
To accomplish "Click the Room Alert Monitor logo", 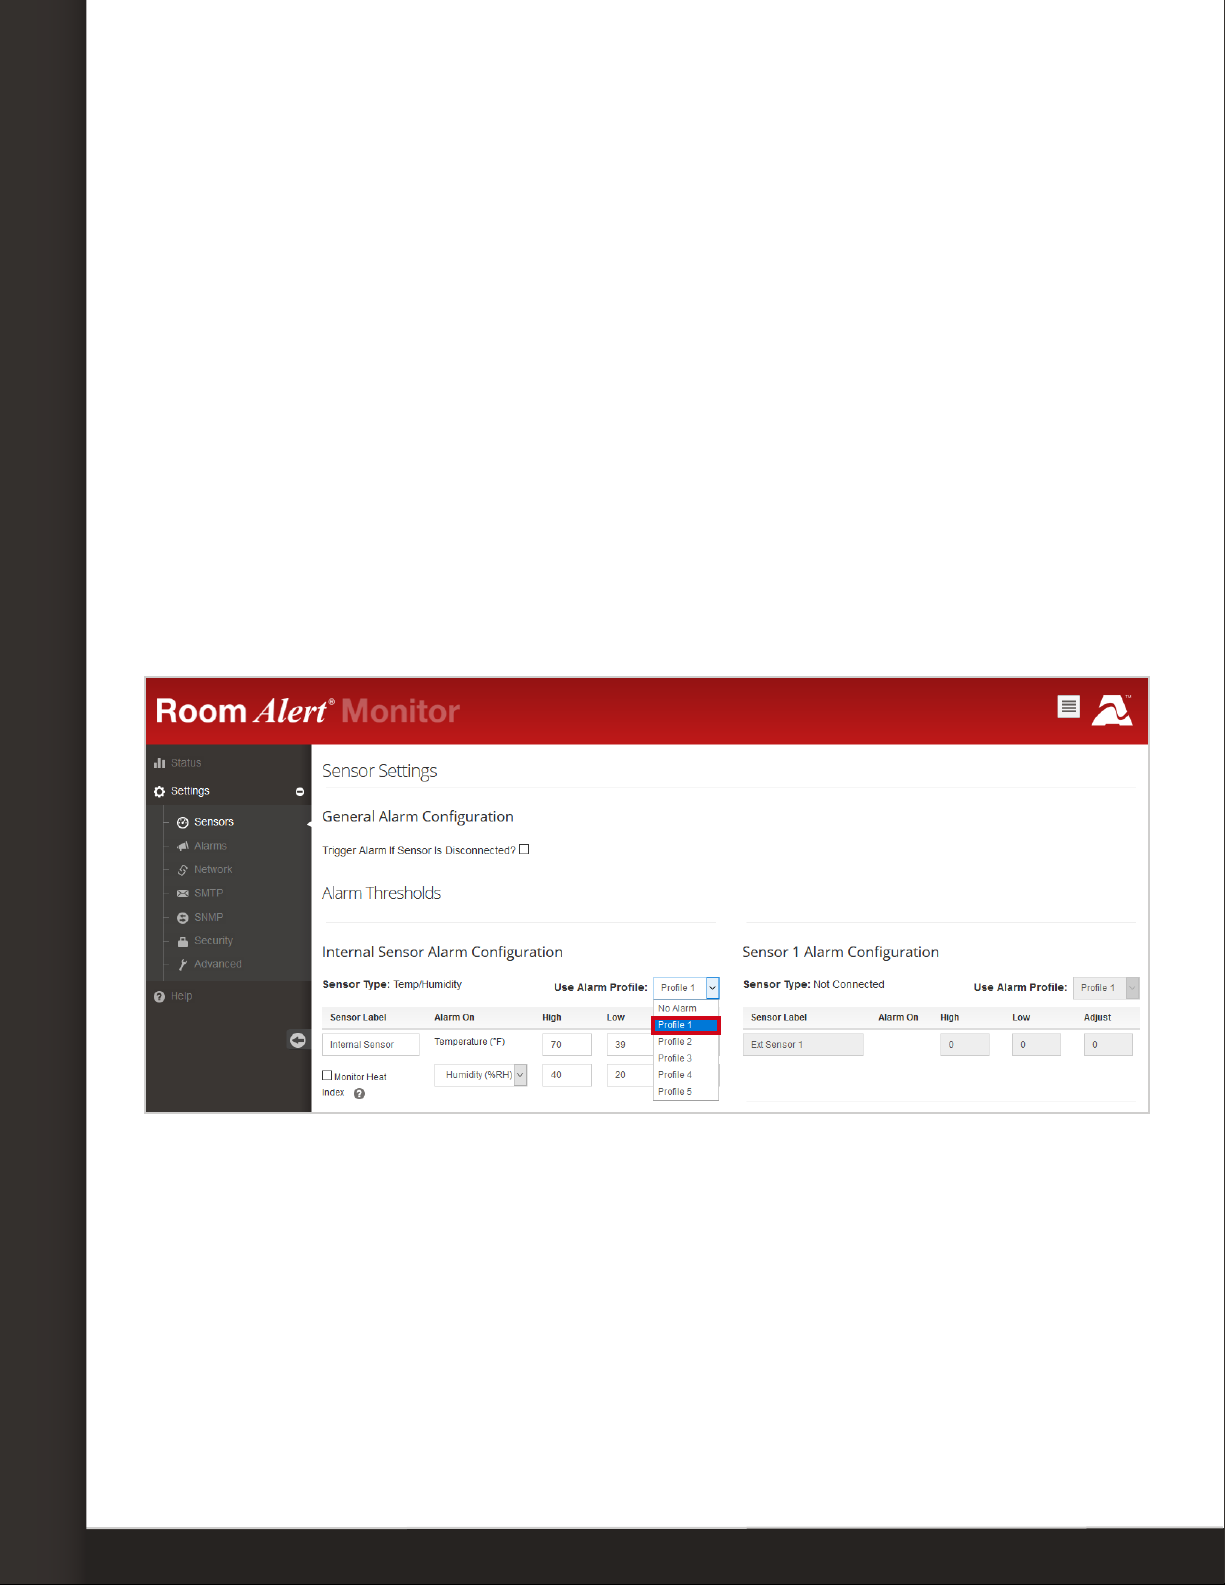I will pyautogui.click(x=308, y=711).
